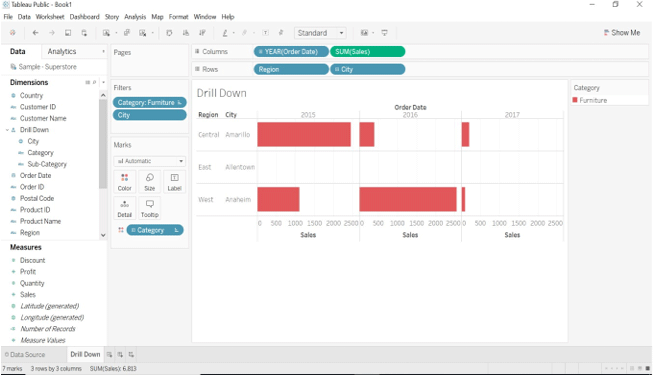Click the Fix axes pin icon
Image resolution: width=653 pixels, height=375 pixels.
281,33
